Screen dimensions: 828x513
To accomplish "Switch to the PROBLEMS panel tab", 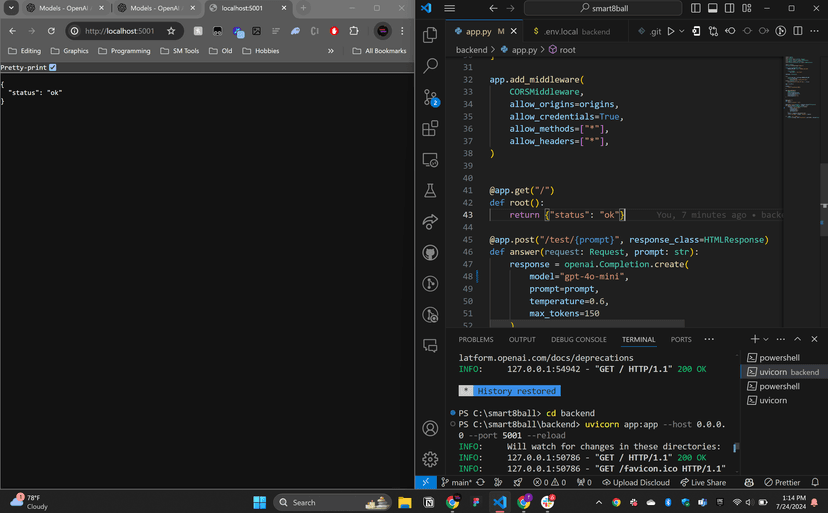I will point(476,340).
